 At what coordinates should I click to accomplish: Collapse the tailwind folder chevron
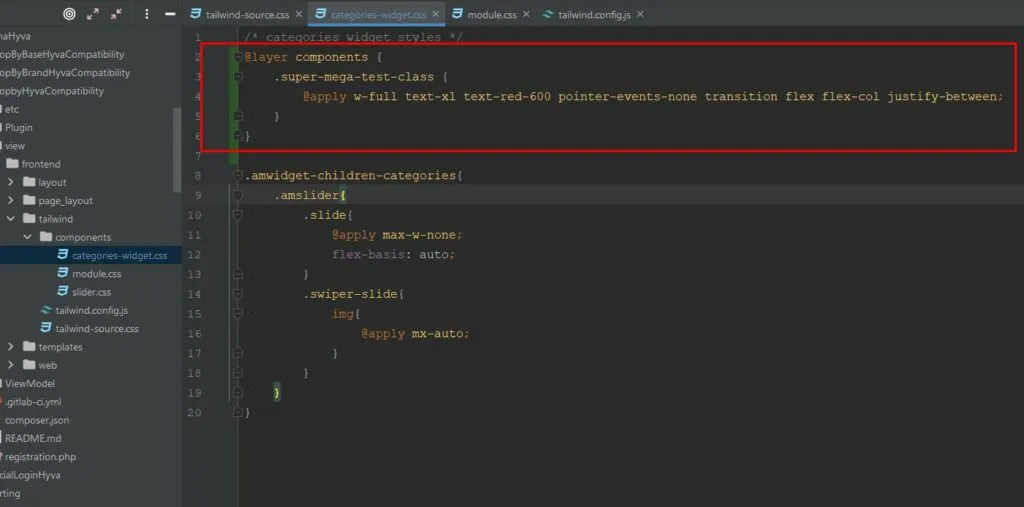[10, 219]
